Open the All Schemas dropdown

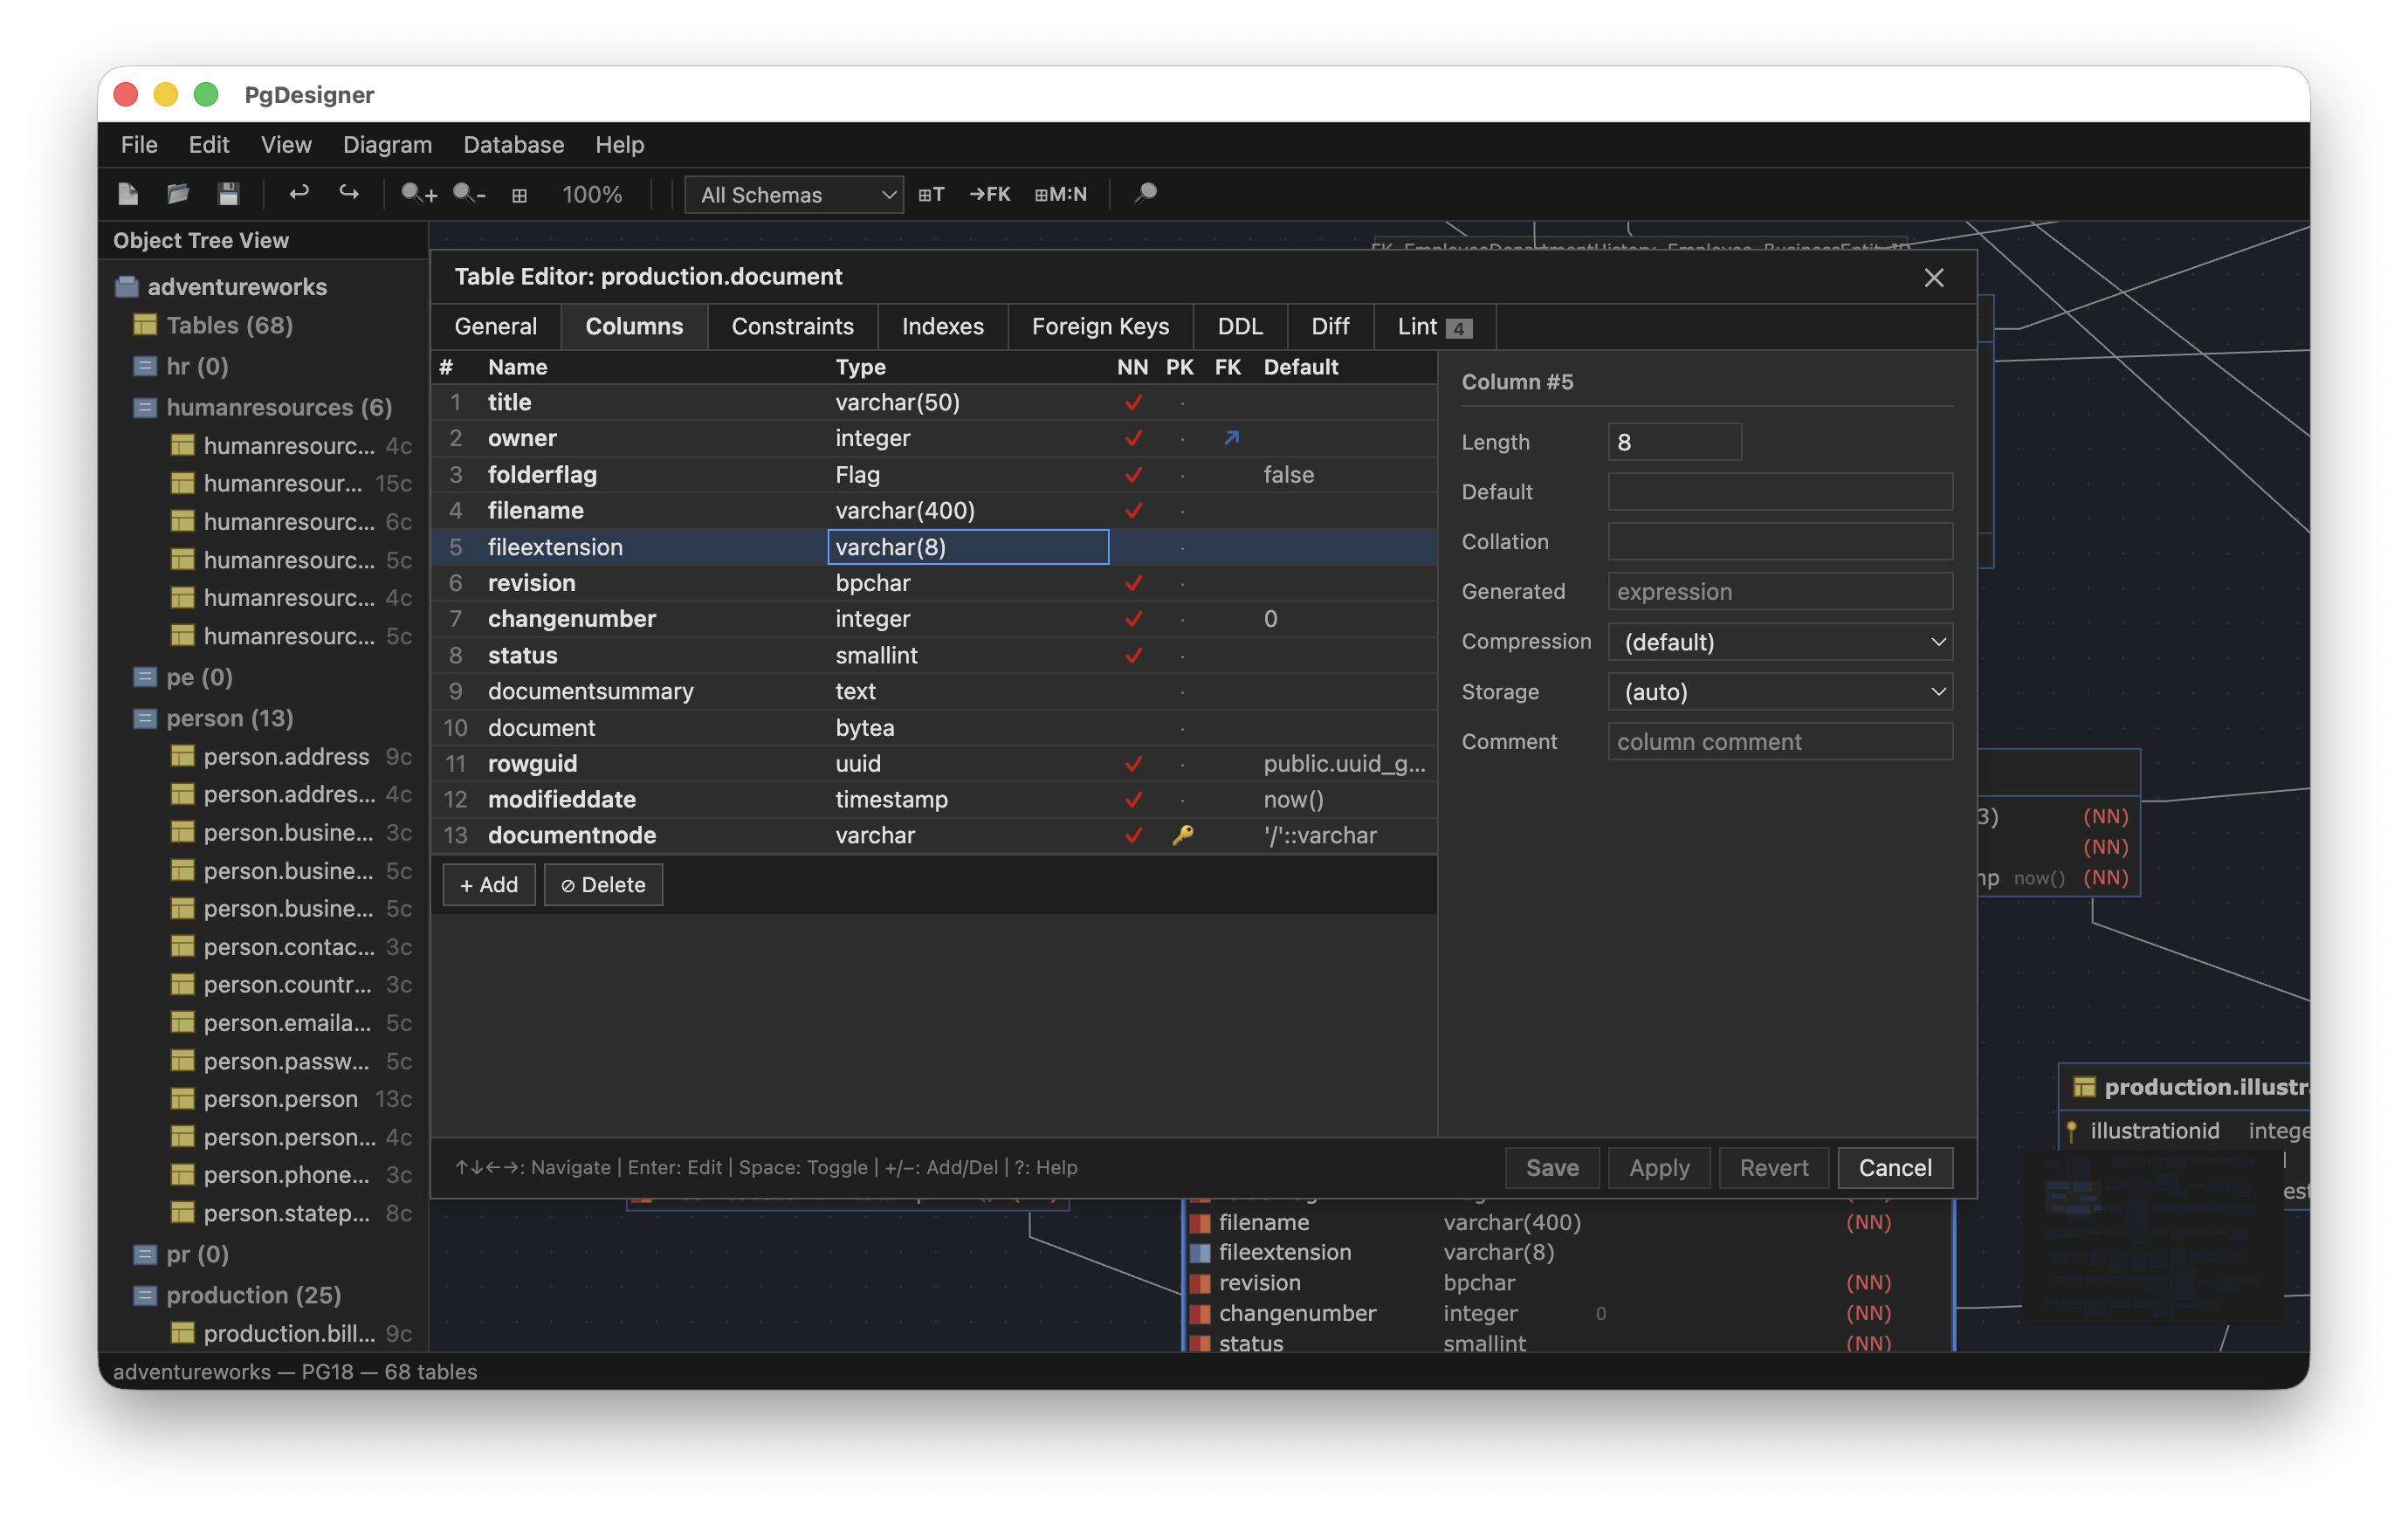793,194
